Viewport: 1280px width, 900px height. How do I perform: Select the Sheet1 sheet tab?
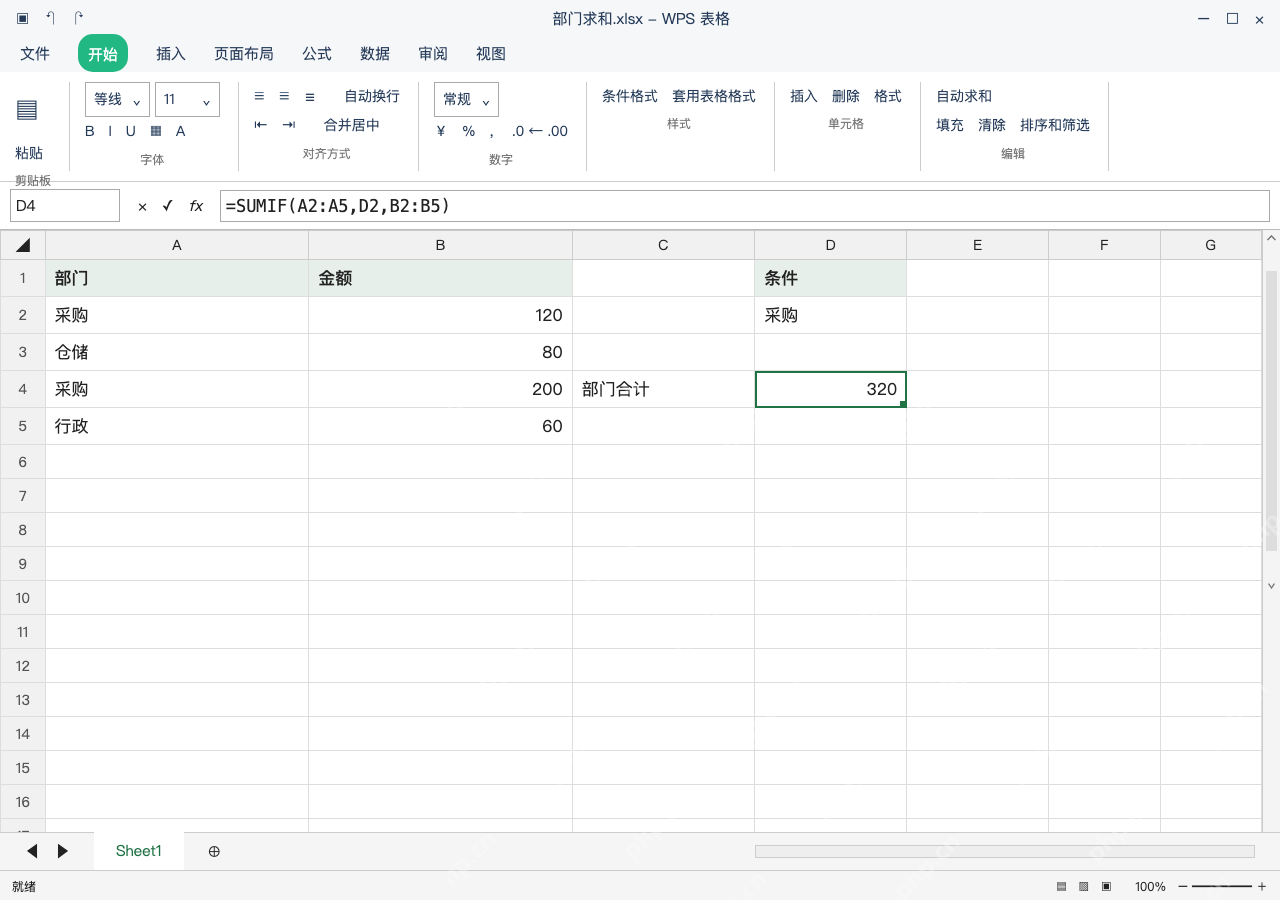(139, 851)
